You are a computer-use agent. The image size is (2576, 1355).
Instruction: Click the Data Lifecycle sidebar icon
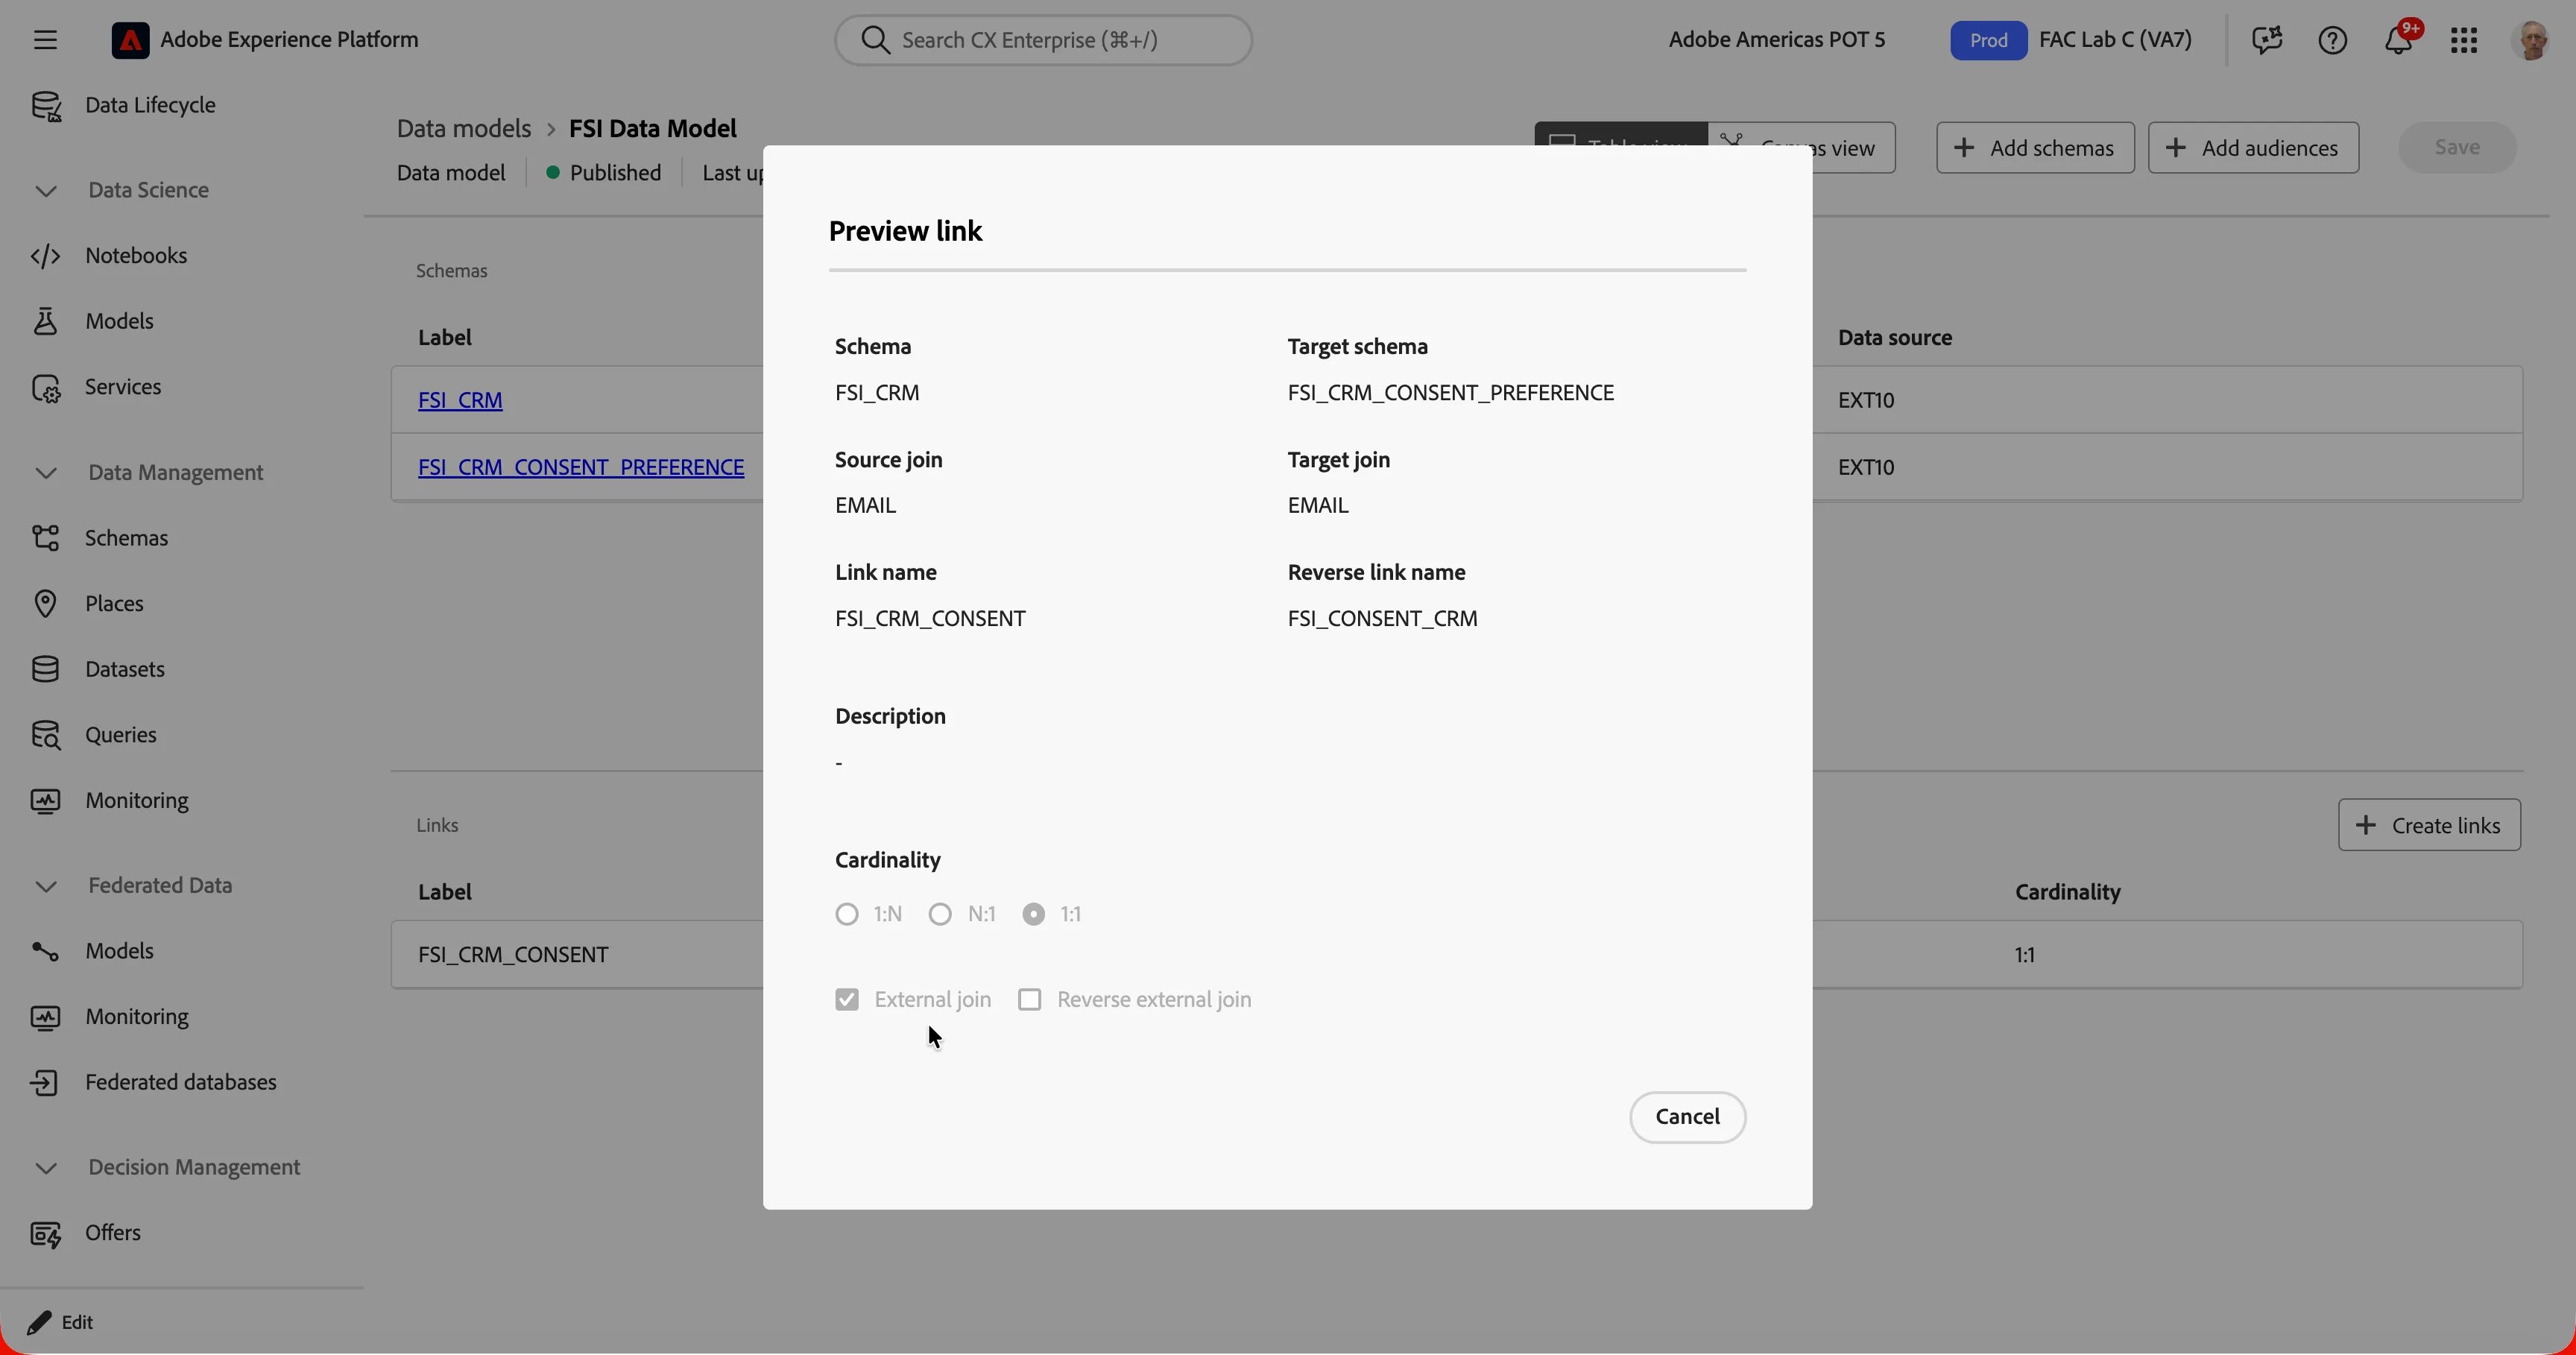click(x=46, y=106)
